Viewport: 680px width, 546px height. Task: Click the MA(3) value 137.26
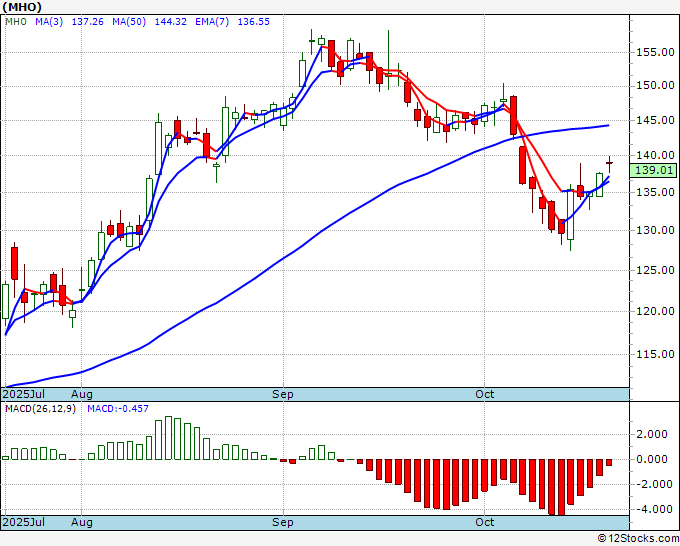coord(88,22)
